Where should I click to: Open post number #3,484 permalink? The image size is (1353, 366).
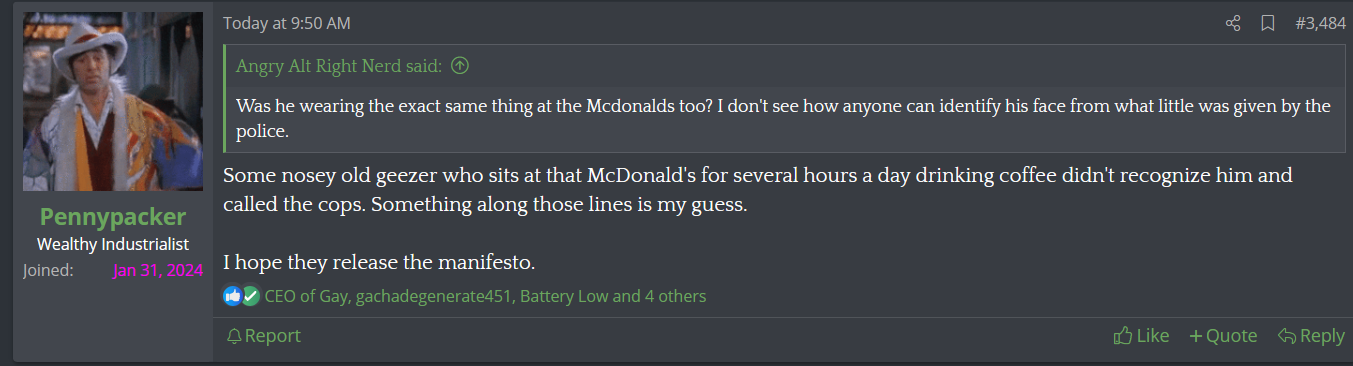1320,23
